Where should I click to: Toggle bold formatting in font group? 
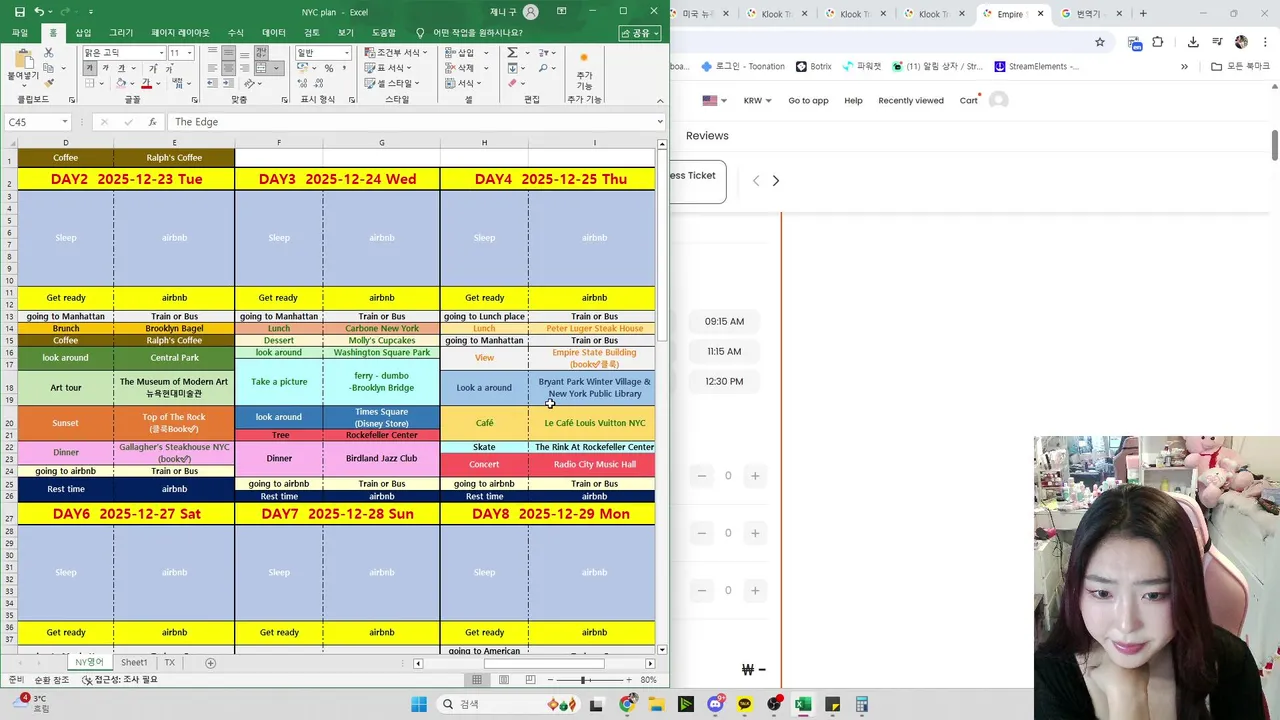(x=89, y=68)
